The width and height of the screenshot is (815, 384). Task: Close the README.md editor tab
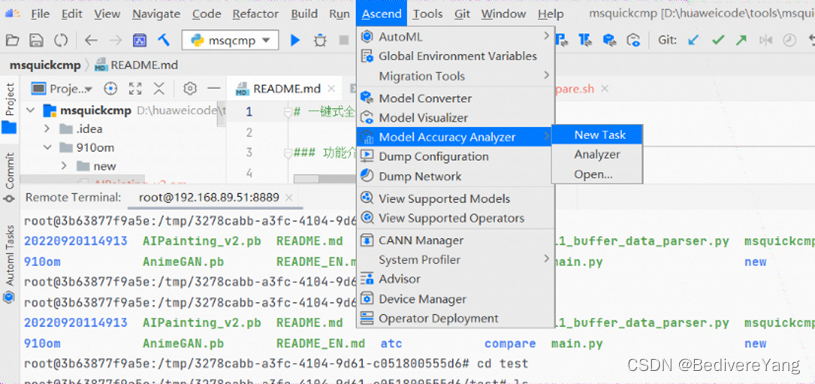(x=332, y=89)
